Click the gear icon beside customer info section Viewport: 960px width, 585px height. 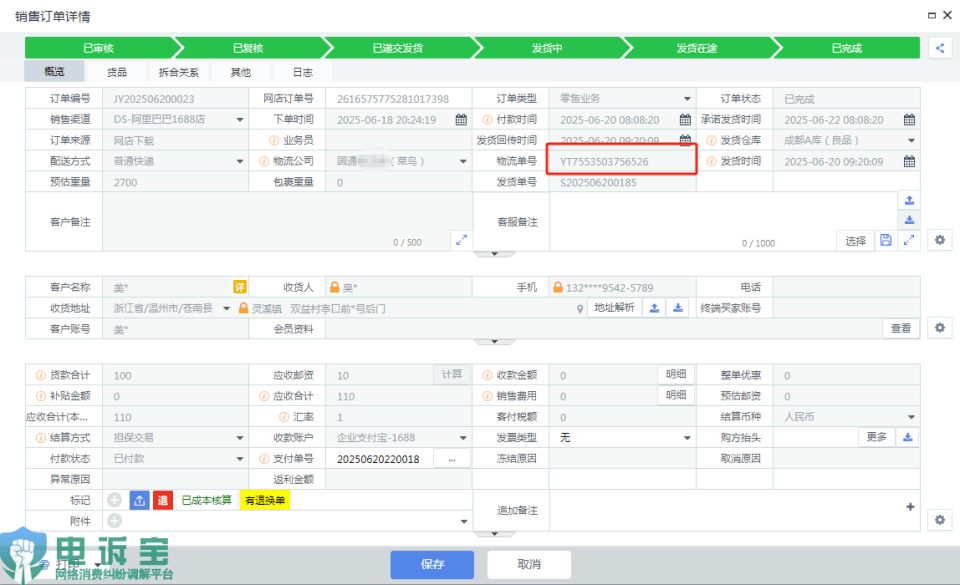click(x=939, y=328)
